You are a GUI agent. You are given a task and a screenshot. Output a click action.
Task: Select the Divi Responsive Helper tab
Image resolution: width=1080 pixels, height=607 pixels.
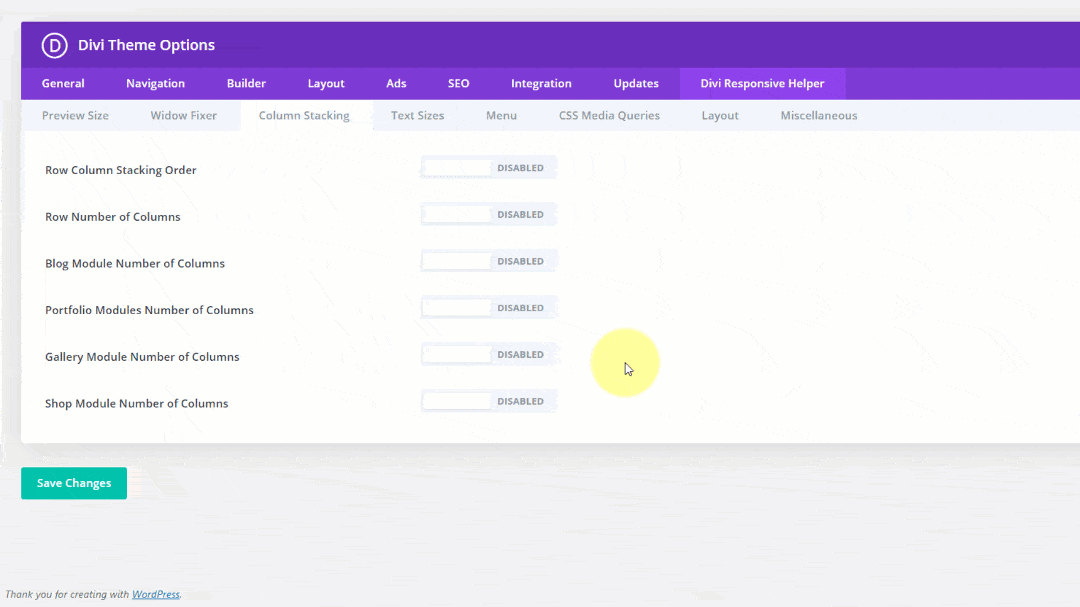(762, 83)
